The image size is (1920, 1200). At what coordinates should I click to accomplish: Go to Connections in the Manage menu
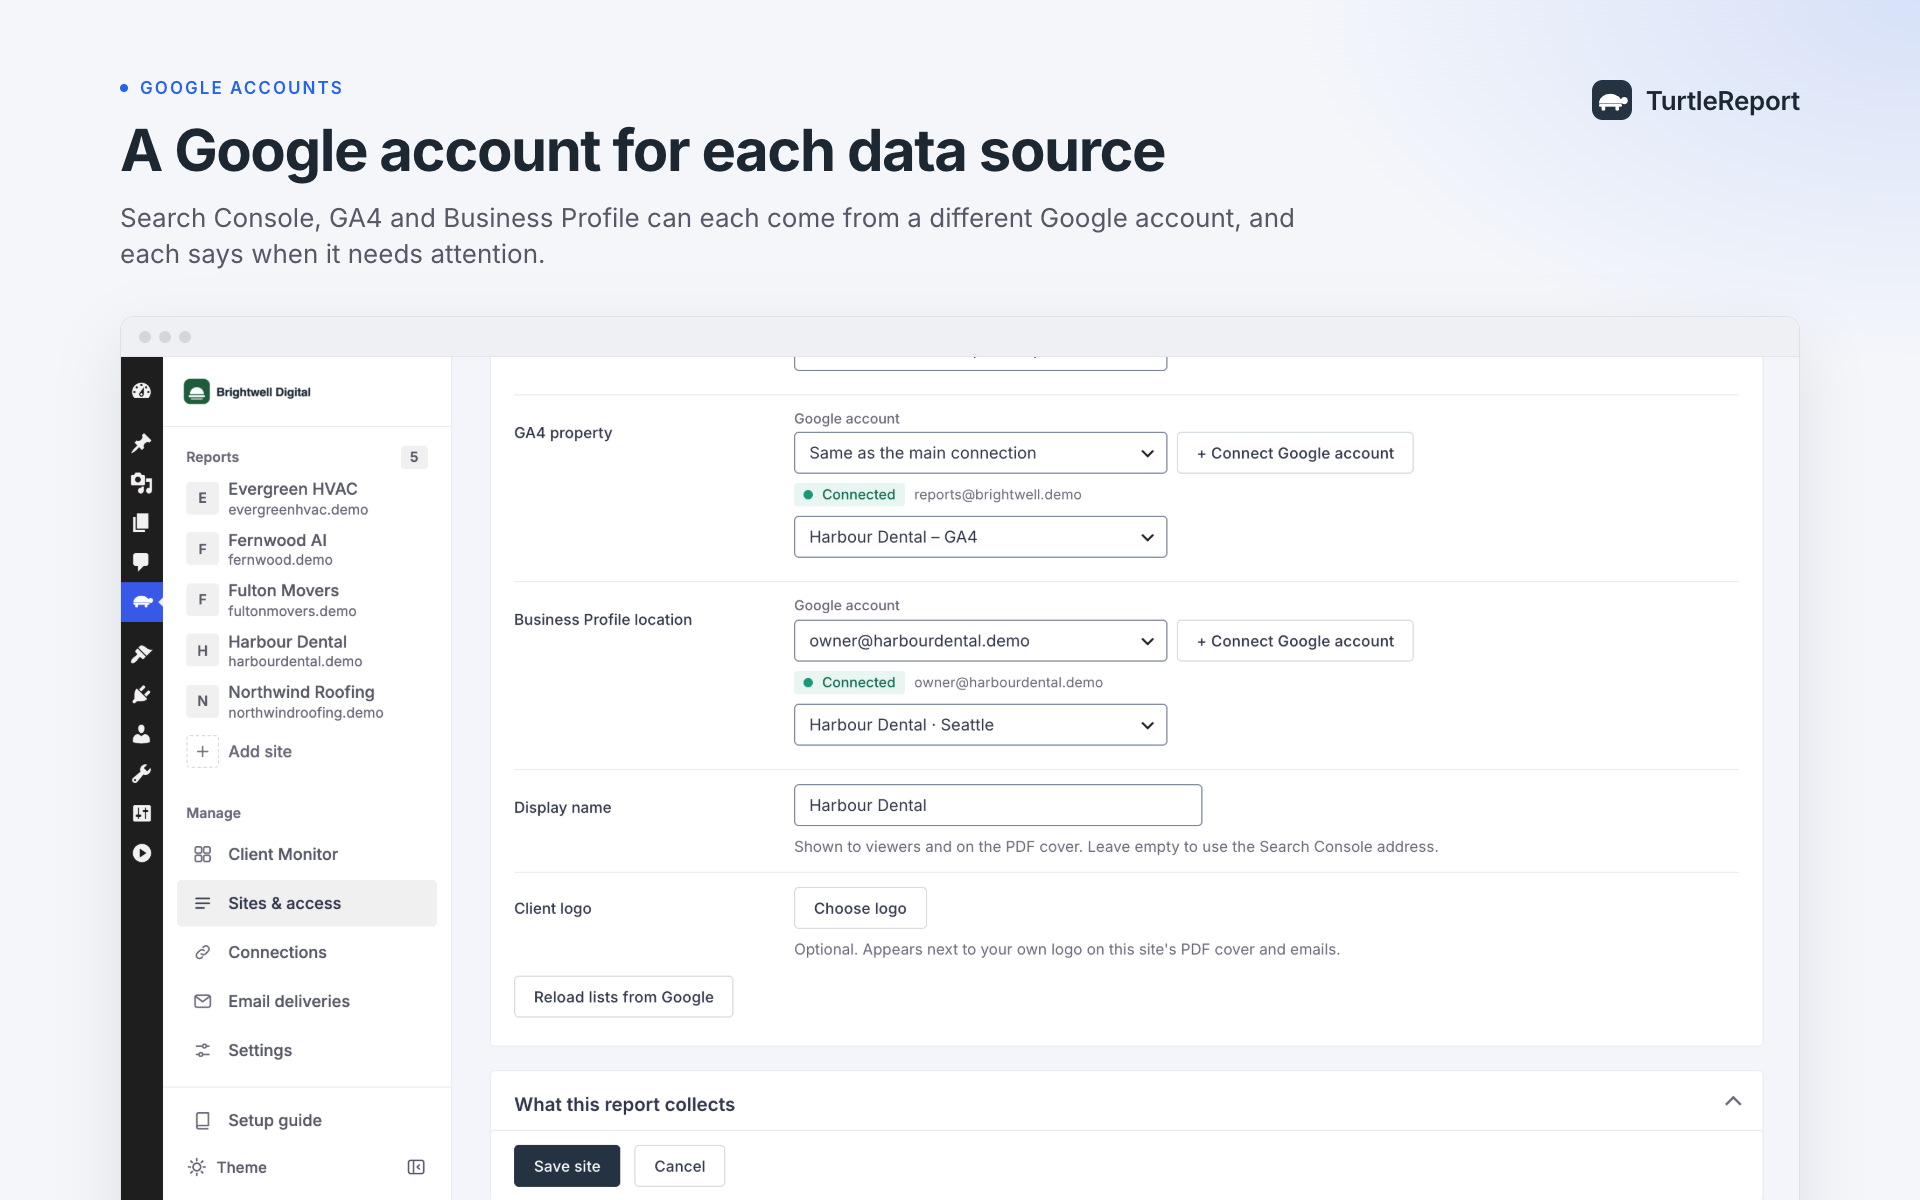coord(307,952)
